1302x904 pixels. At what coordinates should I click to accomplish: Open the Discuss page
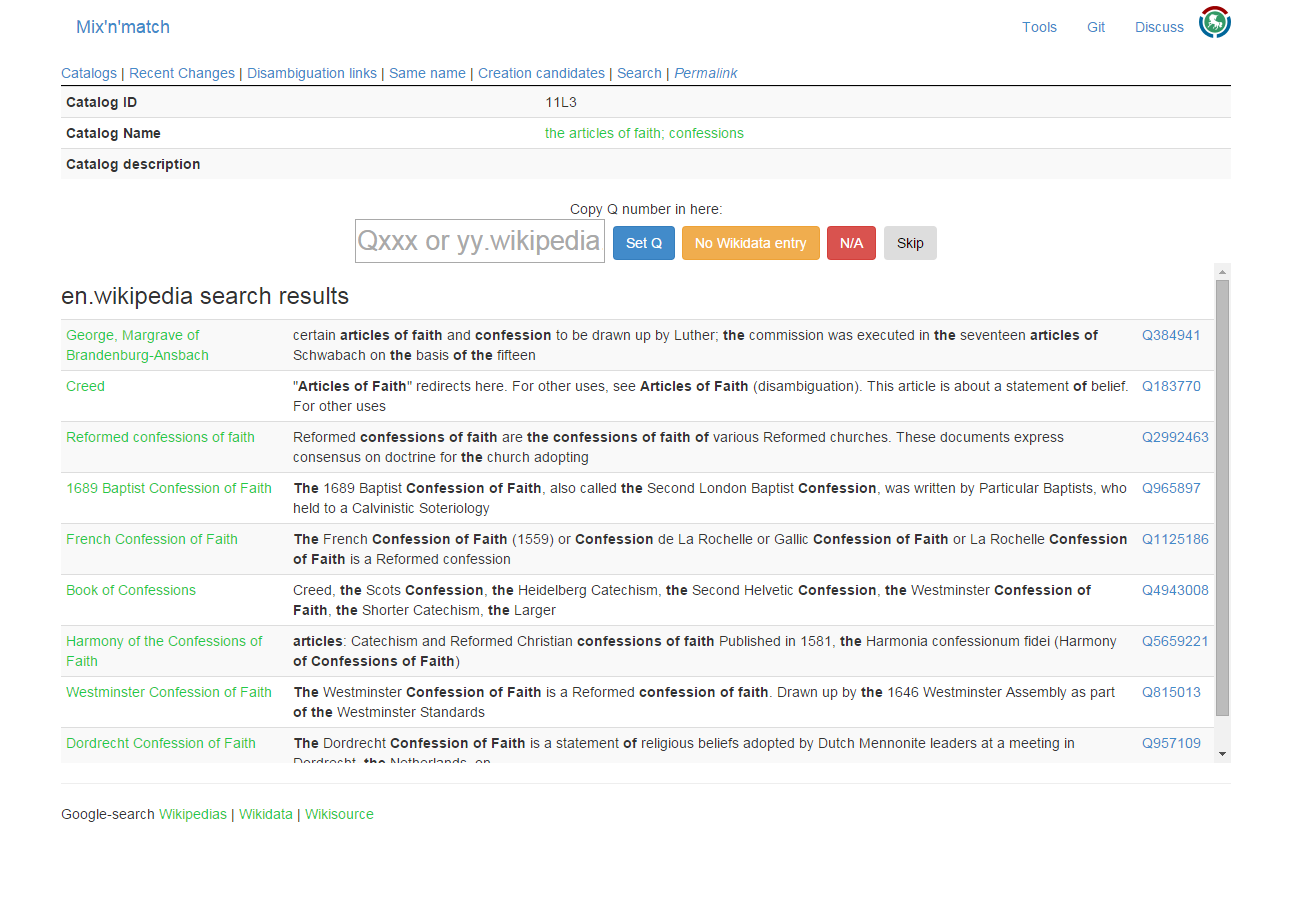1159,27
